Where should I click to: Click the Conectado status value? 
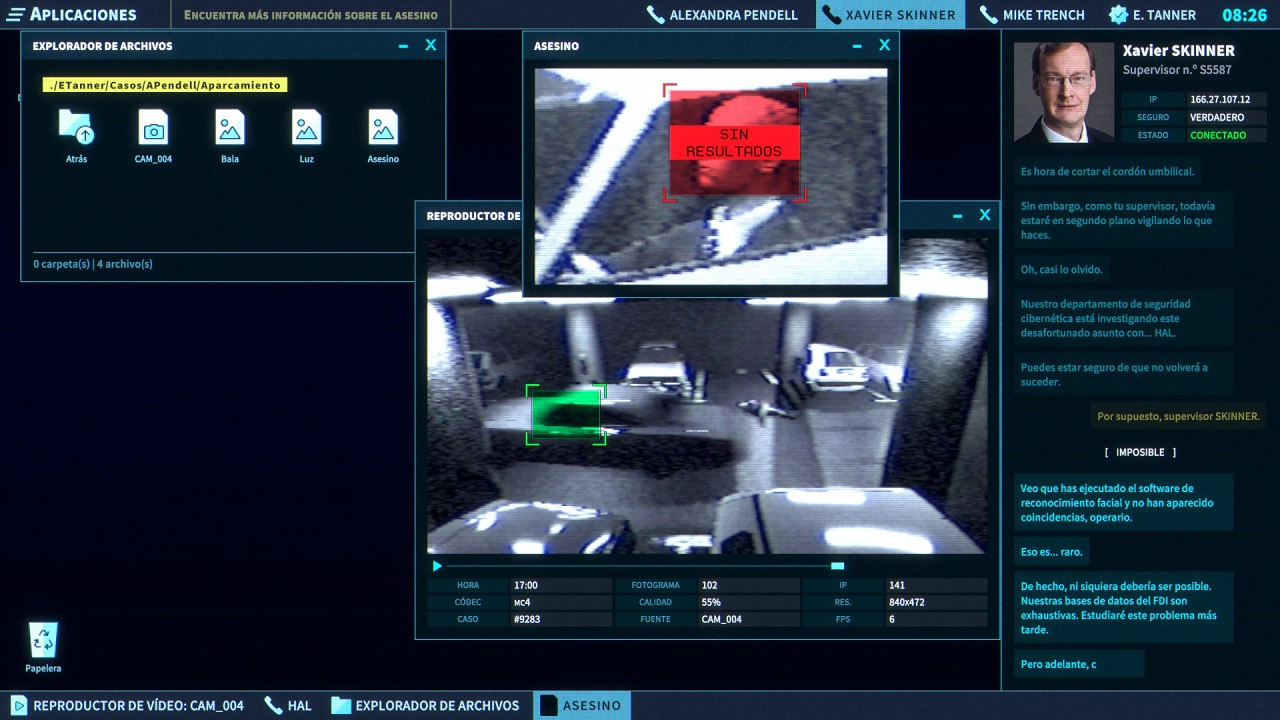point(1226,135)
